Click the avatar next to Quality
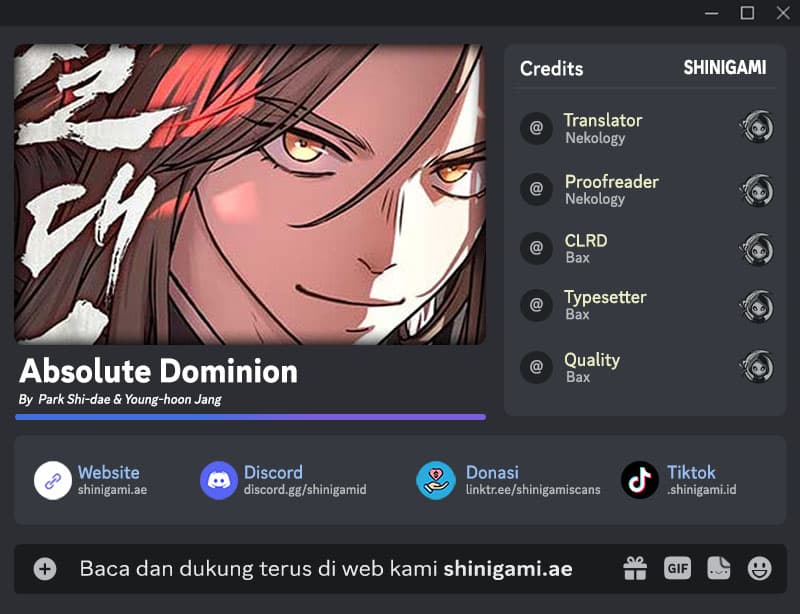The height and width of the screenshot is (614, 800). click(x=756, y=366)
